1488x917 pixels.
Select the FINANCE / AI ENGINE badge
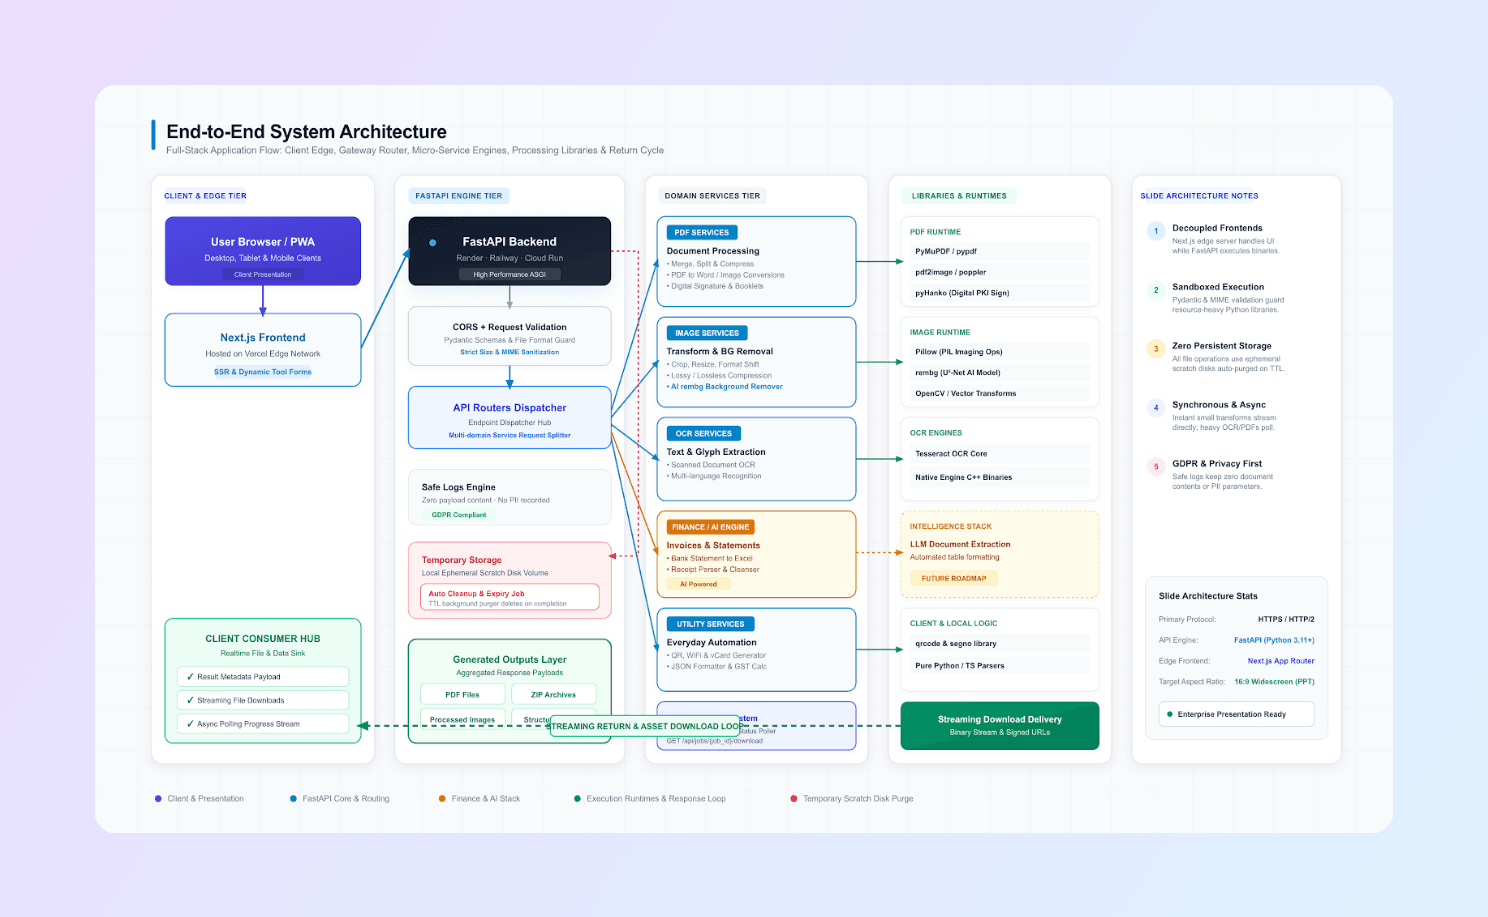711,527
